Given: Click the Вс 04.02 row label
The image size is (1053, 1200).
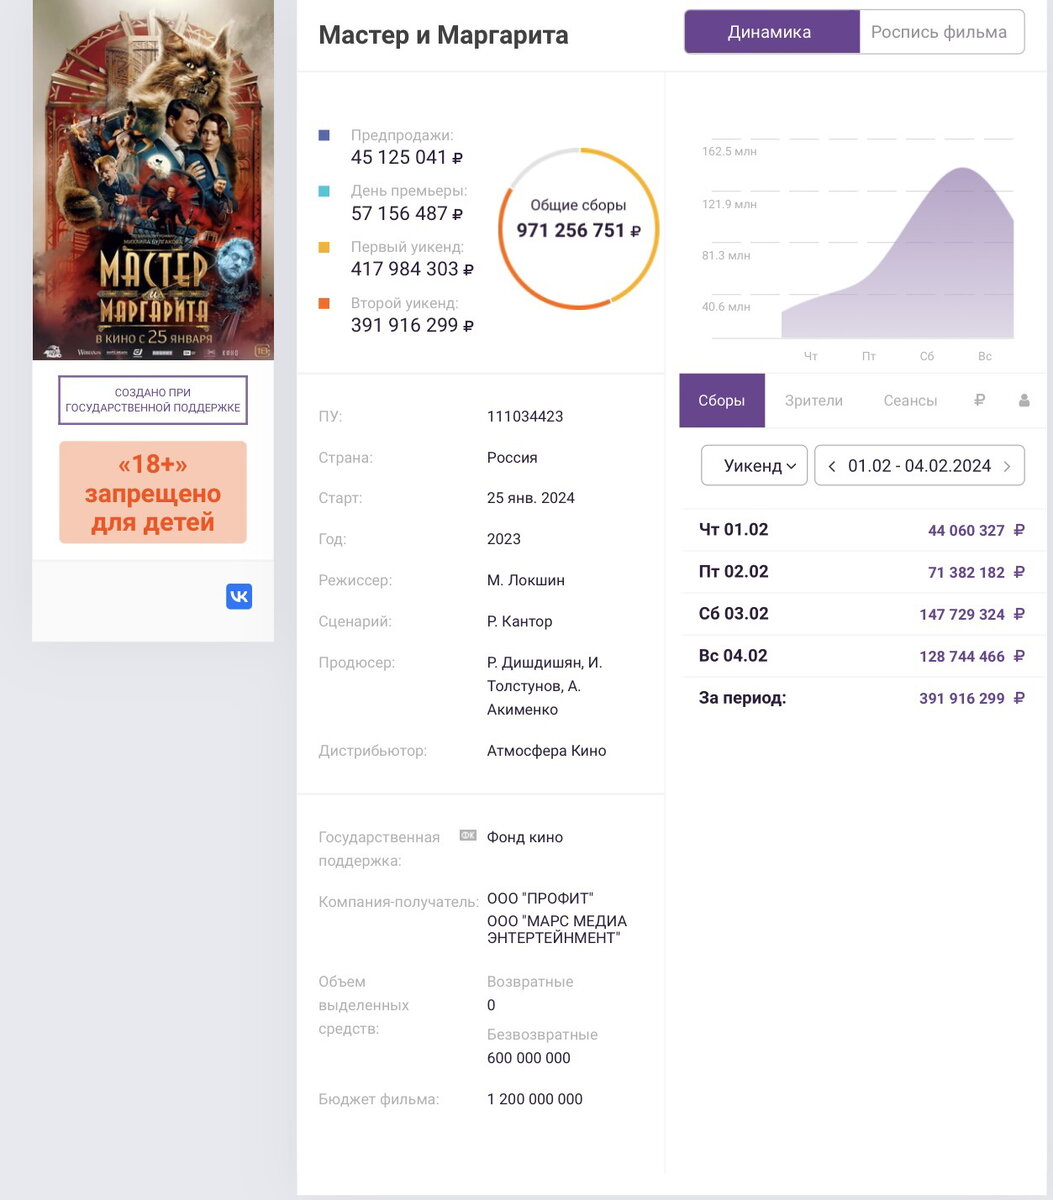Looking at the screenshot, I should click(x=733, y=656).
